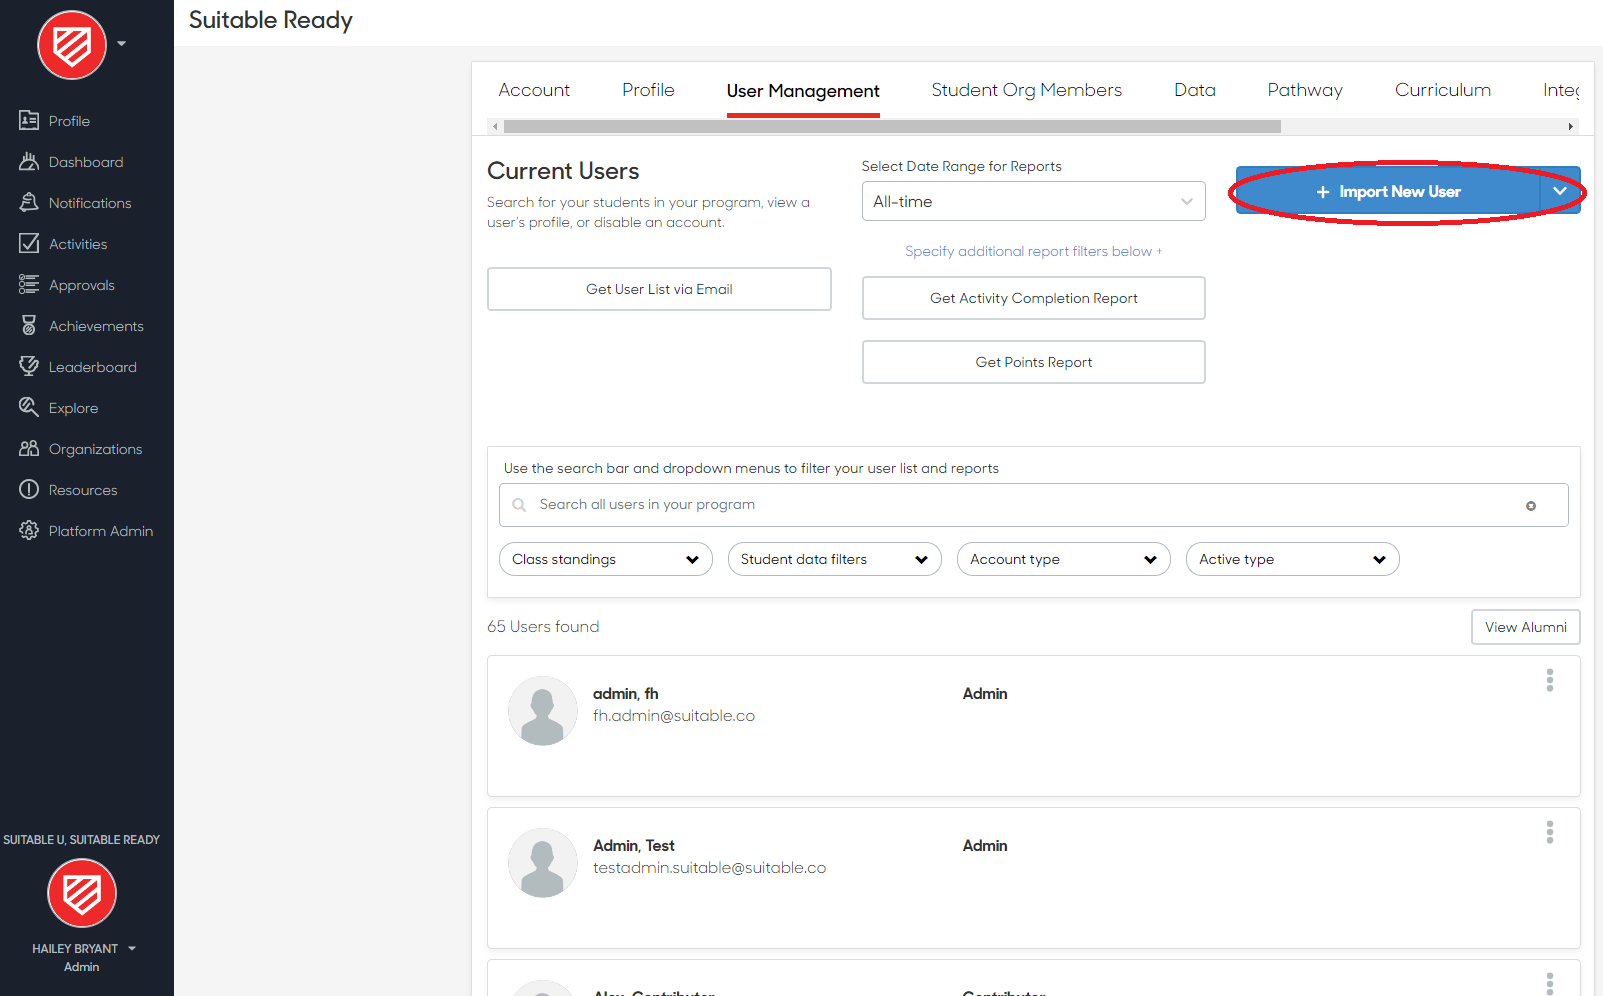Click the Suitable shield logo at top left
This screenshot has width=1603, height=996.
[x=72, y=45]
